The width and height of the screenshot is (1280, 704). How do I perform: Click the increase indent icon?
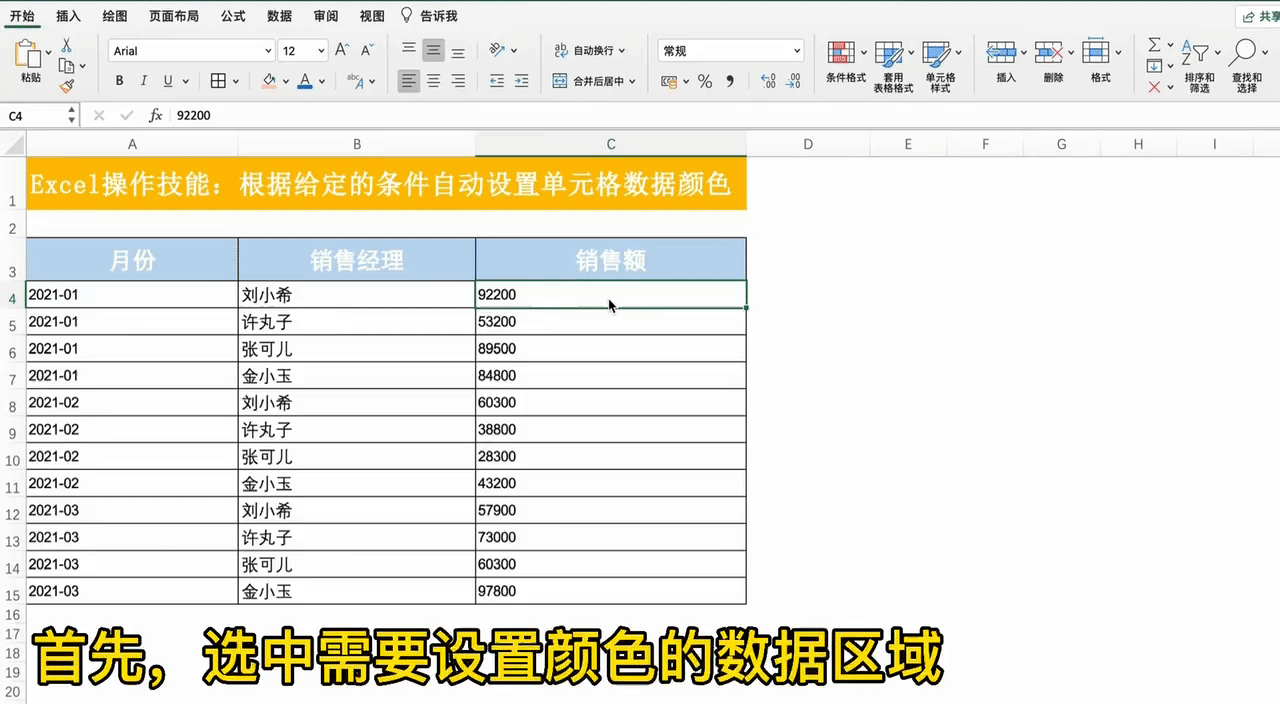pos(522,81)
